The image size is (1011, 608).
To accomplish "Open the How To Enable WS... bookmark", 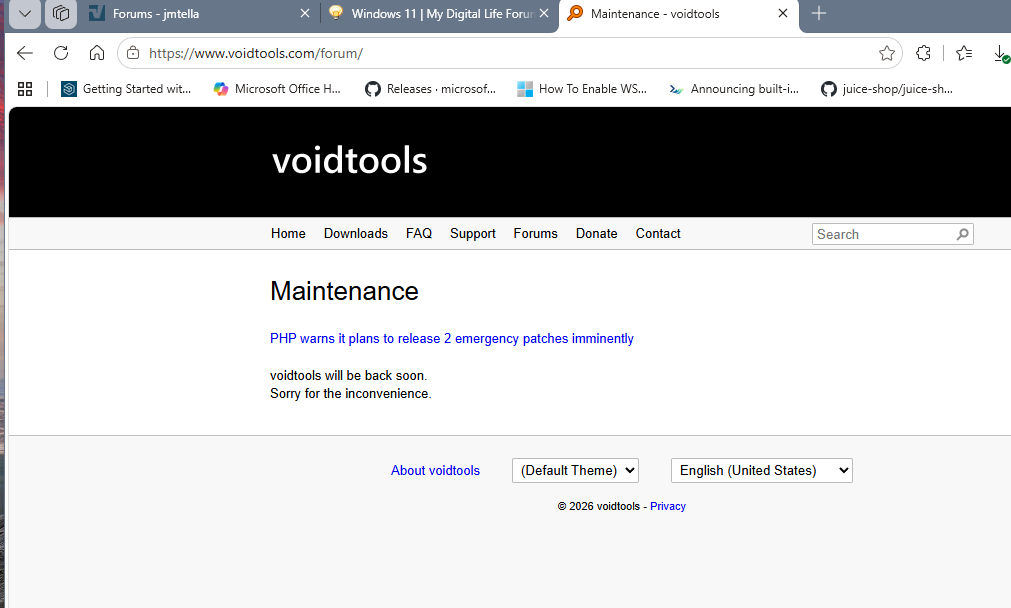I will pyautogui.click(x=582, y=89).
